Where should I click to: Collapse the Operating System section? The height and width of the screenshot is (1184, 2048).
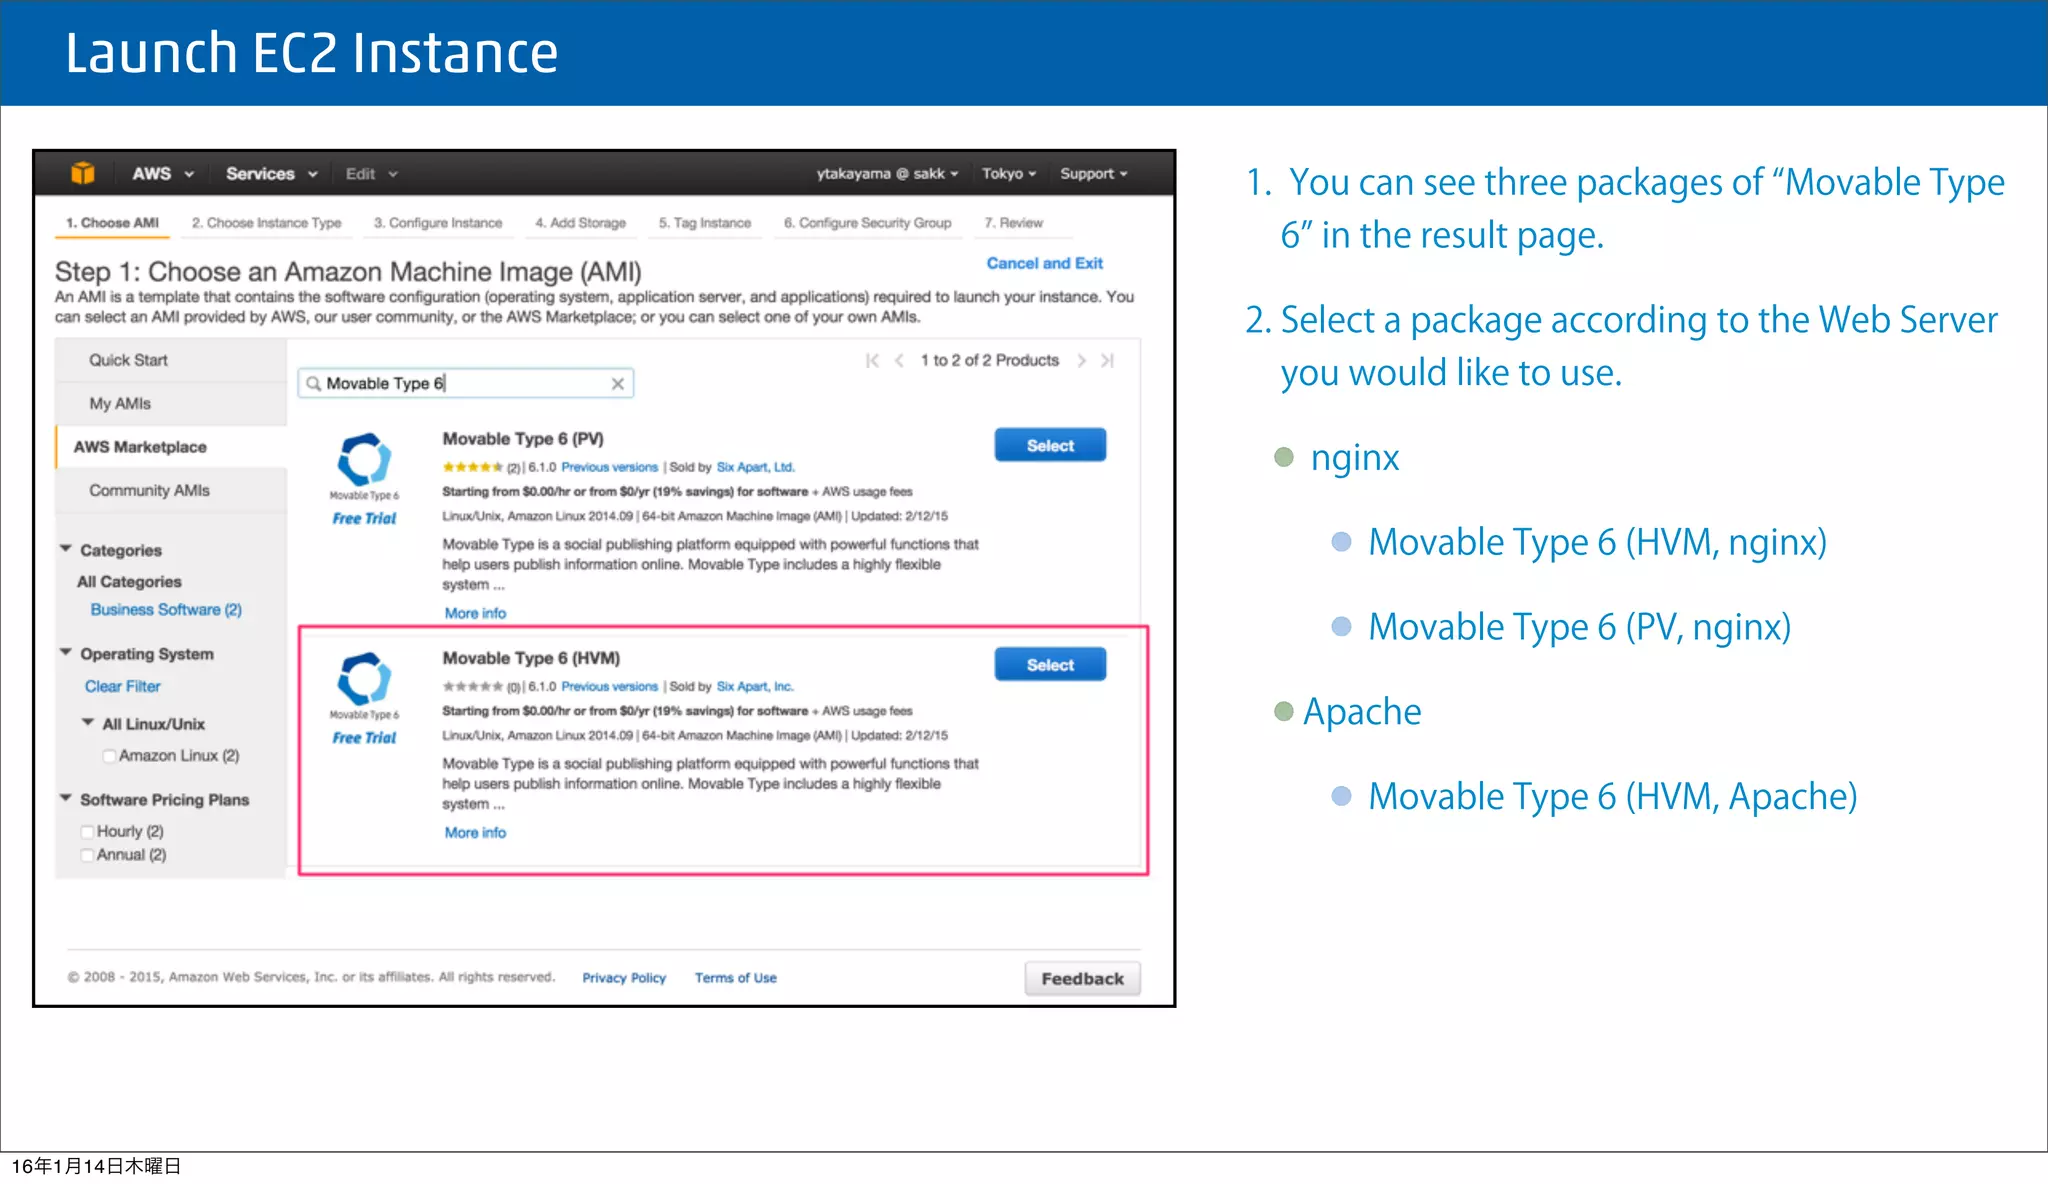(x=66, y=652)
